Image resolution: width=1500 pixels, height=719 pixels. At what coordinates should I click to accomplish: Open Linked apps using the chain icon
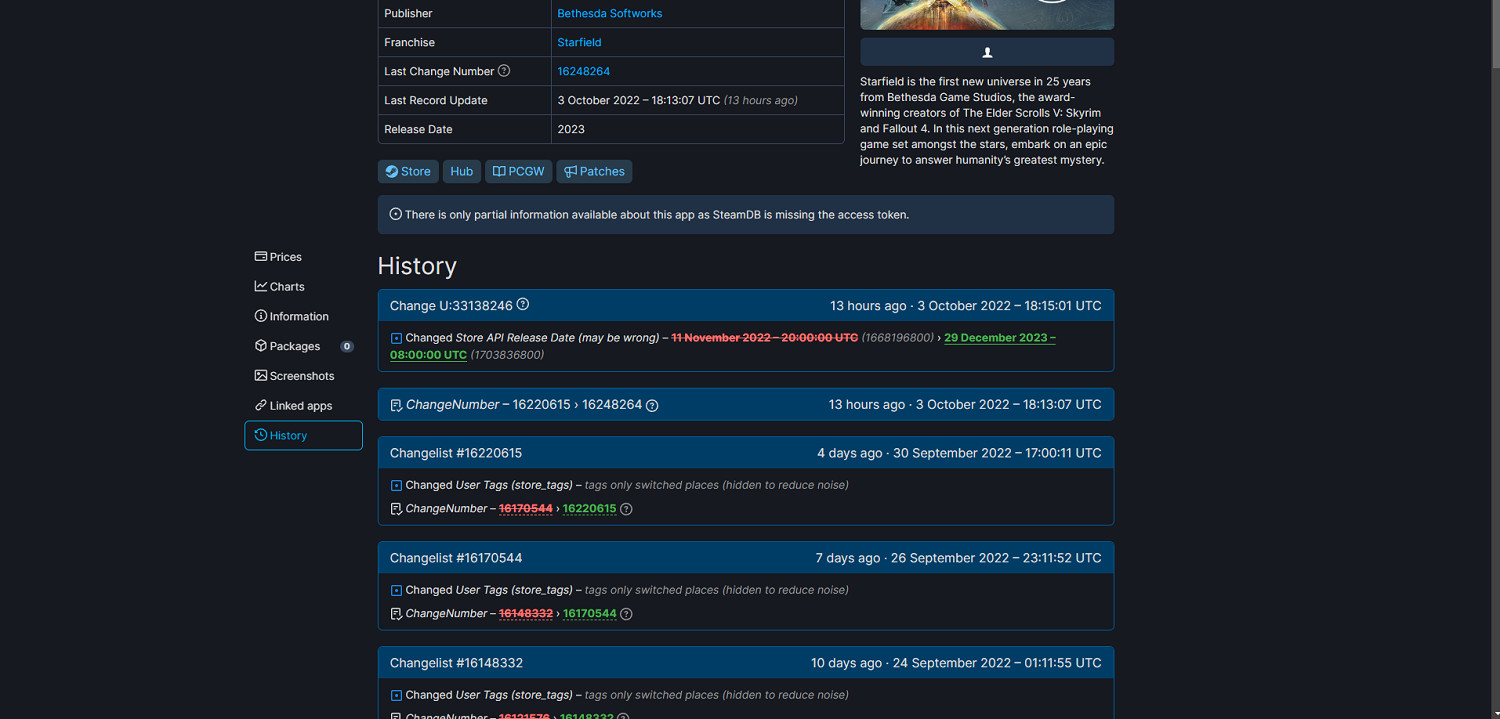click(261, 405)
